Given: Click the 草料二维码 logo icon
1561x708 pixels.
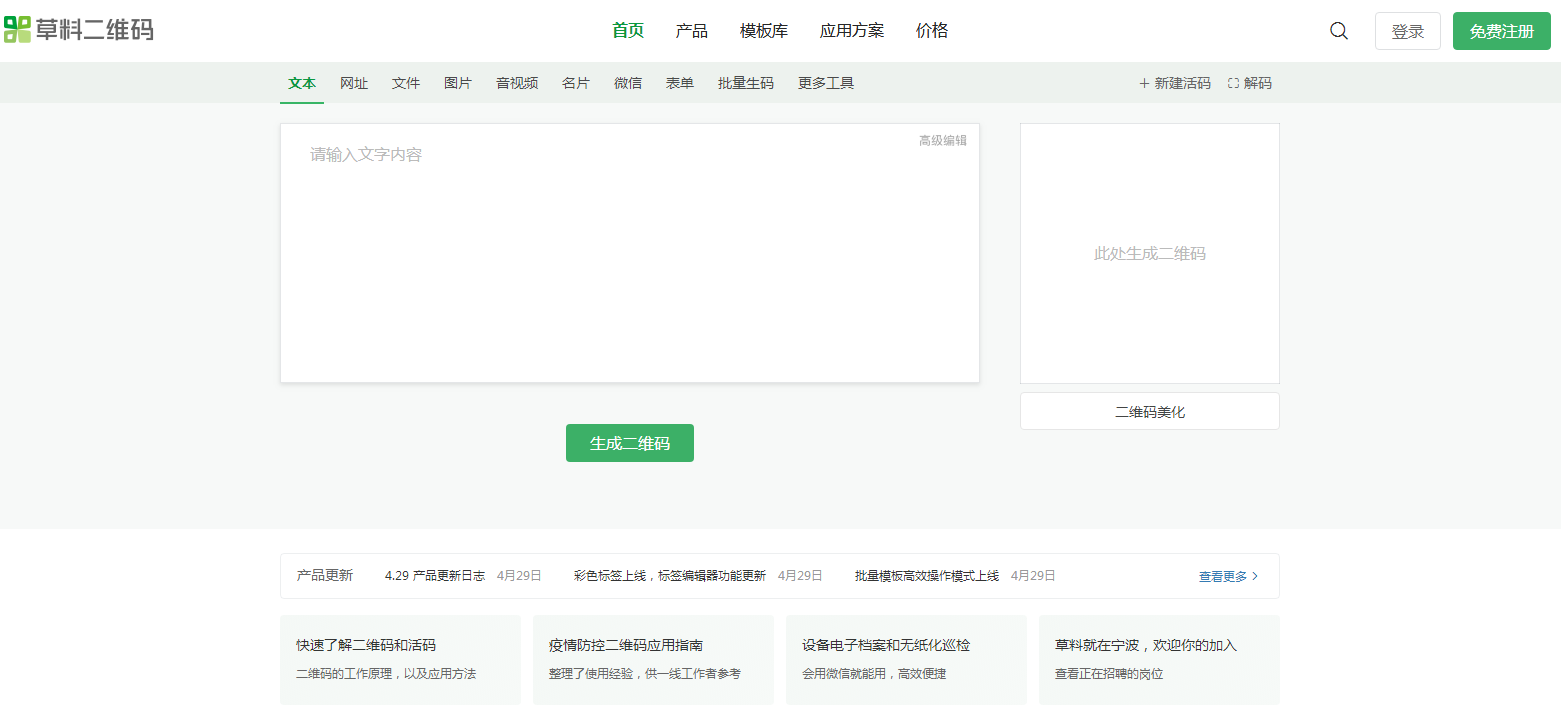Looking at the screenshot, I should [x=15, y=30].
